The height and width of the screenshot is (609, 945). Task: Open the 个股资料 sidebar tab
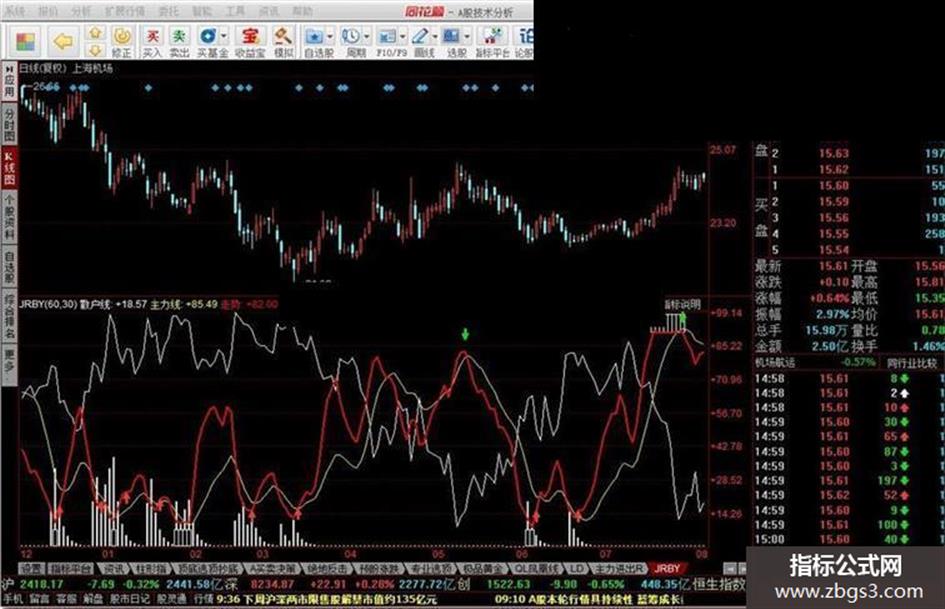pos(9,218)
